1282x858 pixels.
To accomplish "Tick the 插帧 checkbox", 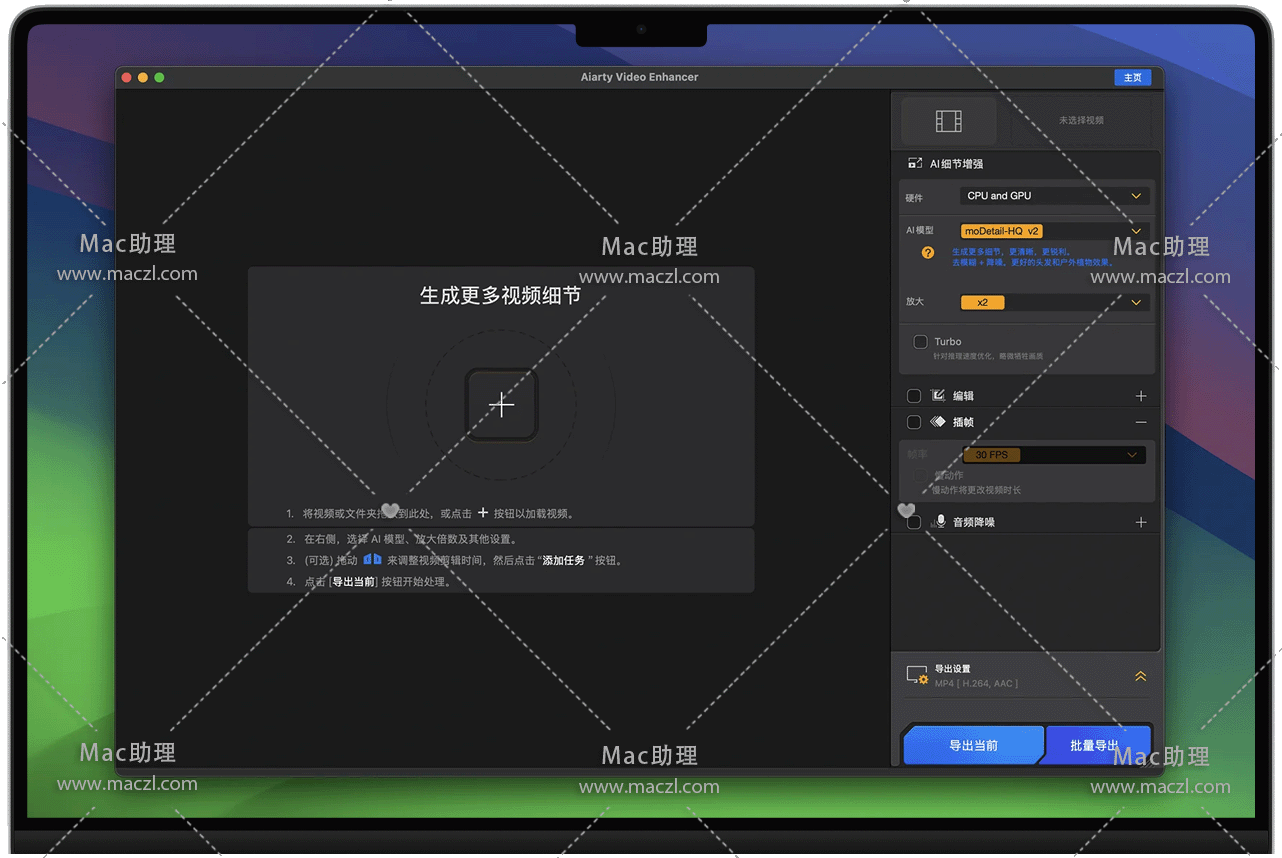I will point(914,422).
